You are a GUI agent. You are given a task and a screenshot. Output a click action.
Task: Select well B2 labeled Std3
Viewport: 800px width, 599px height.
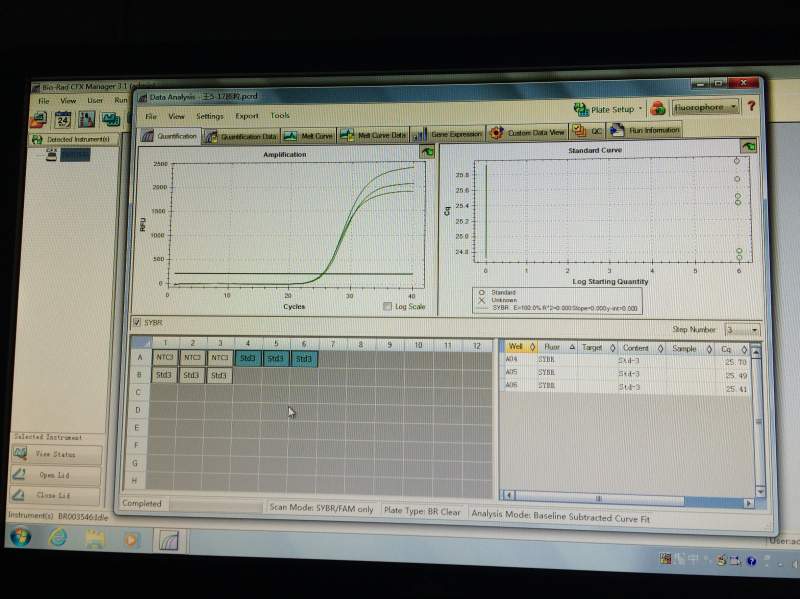point(191,375)
